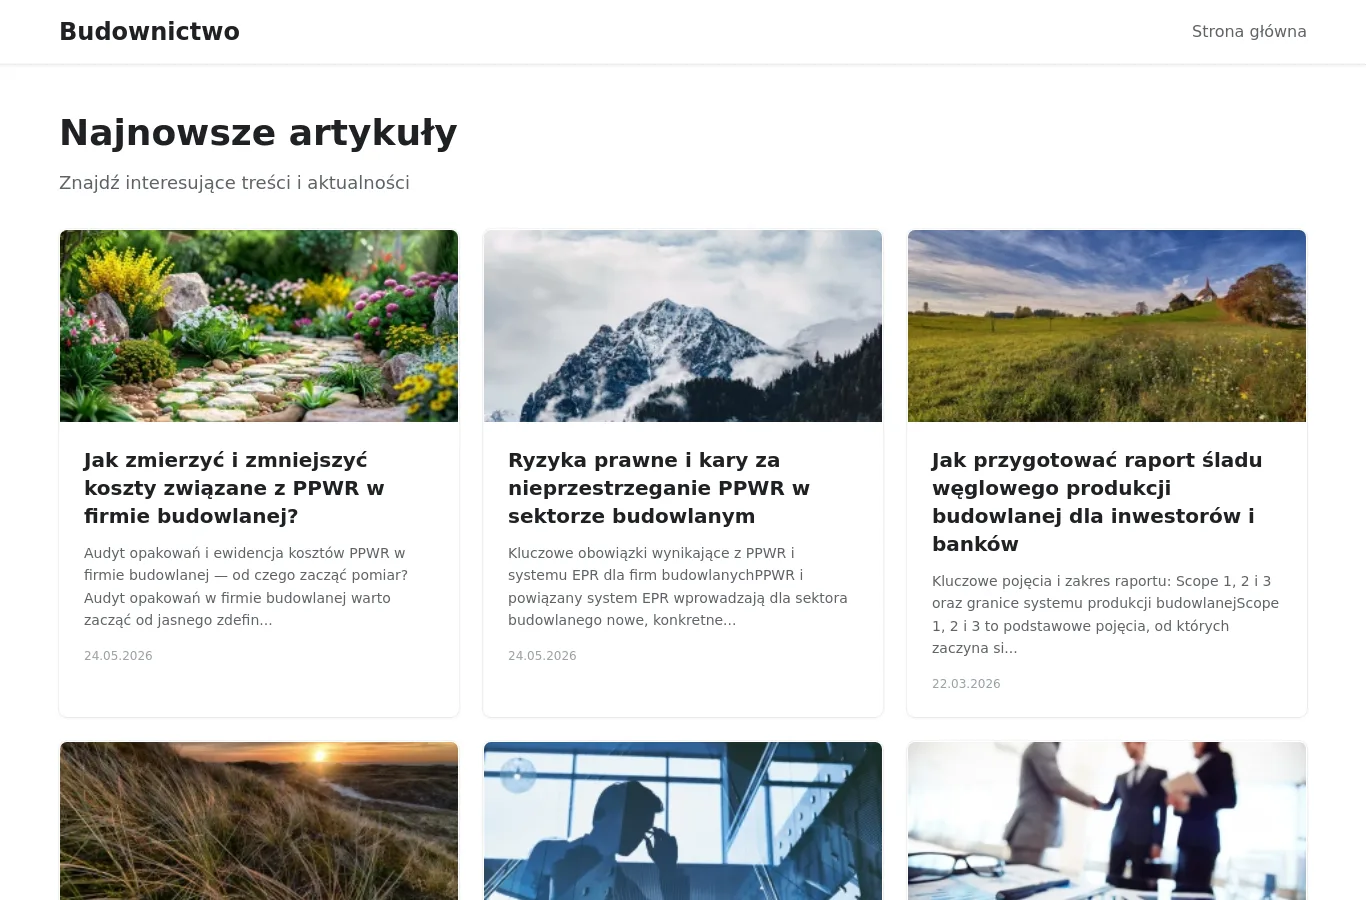
Task: Click date 24.05.2026 under the Ryzyka prawne article
Action: pyautogui.click(x=542, y=656)
